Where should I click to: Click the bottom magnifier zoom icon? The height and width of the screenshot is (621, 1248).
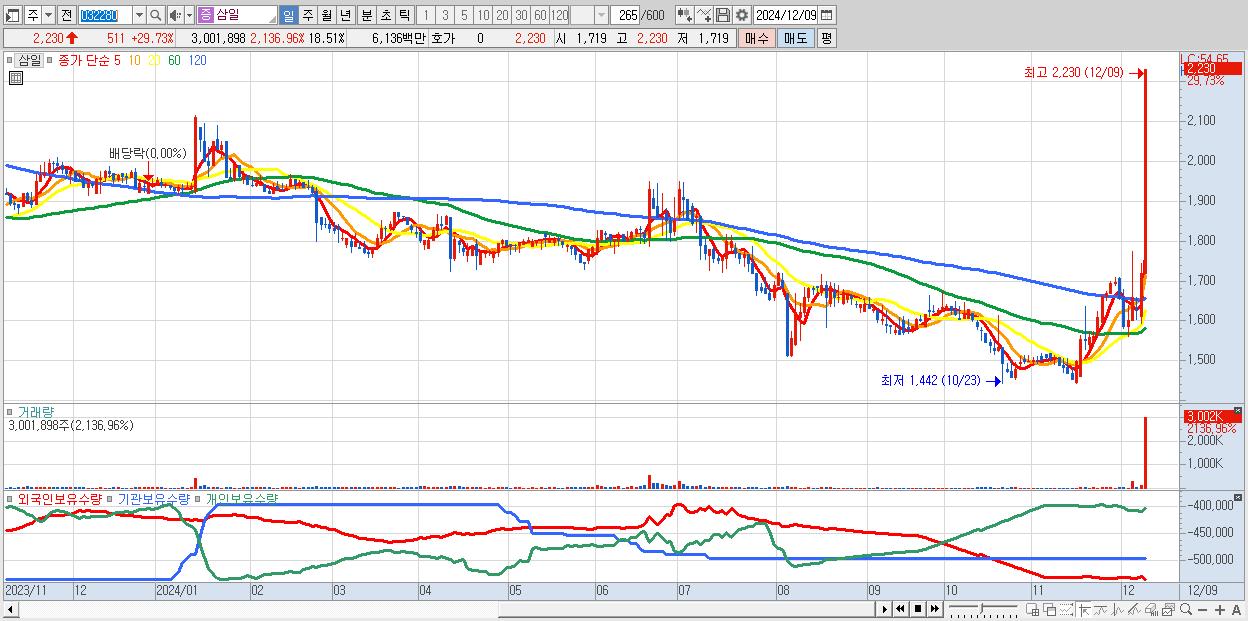1186,609
